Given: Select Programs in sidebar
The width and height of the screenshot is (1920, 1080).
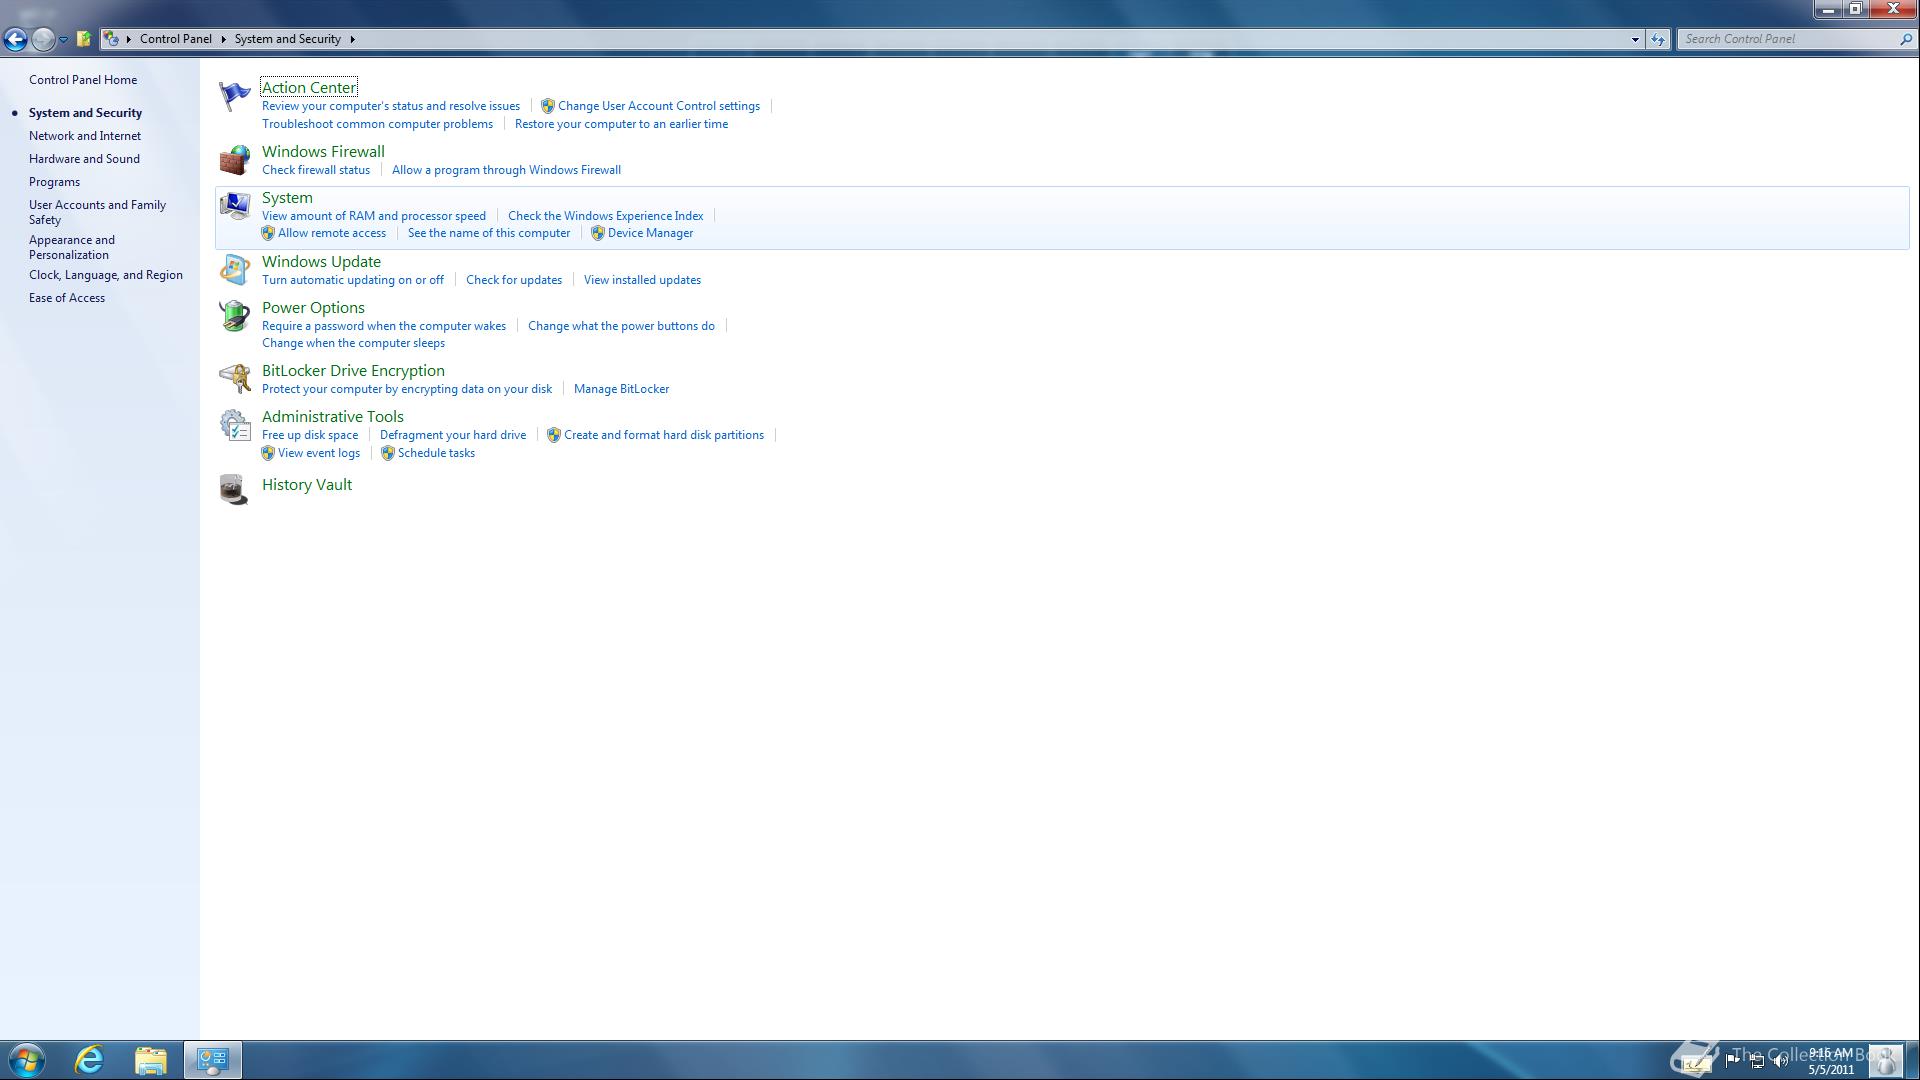Looking at the screenshot, I should 54,182.
